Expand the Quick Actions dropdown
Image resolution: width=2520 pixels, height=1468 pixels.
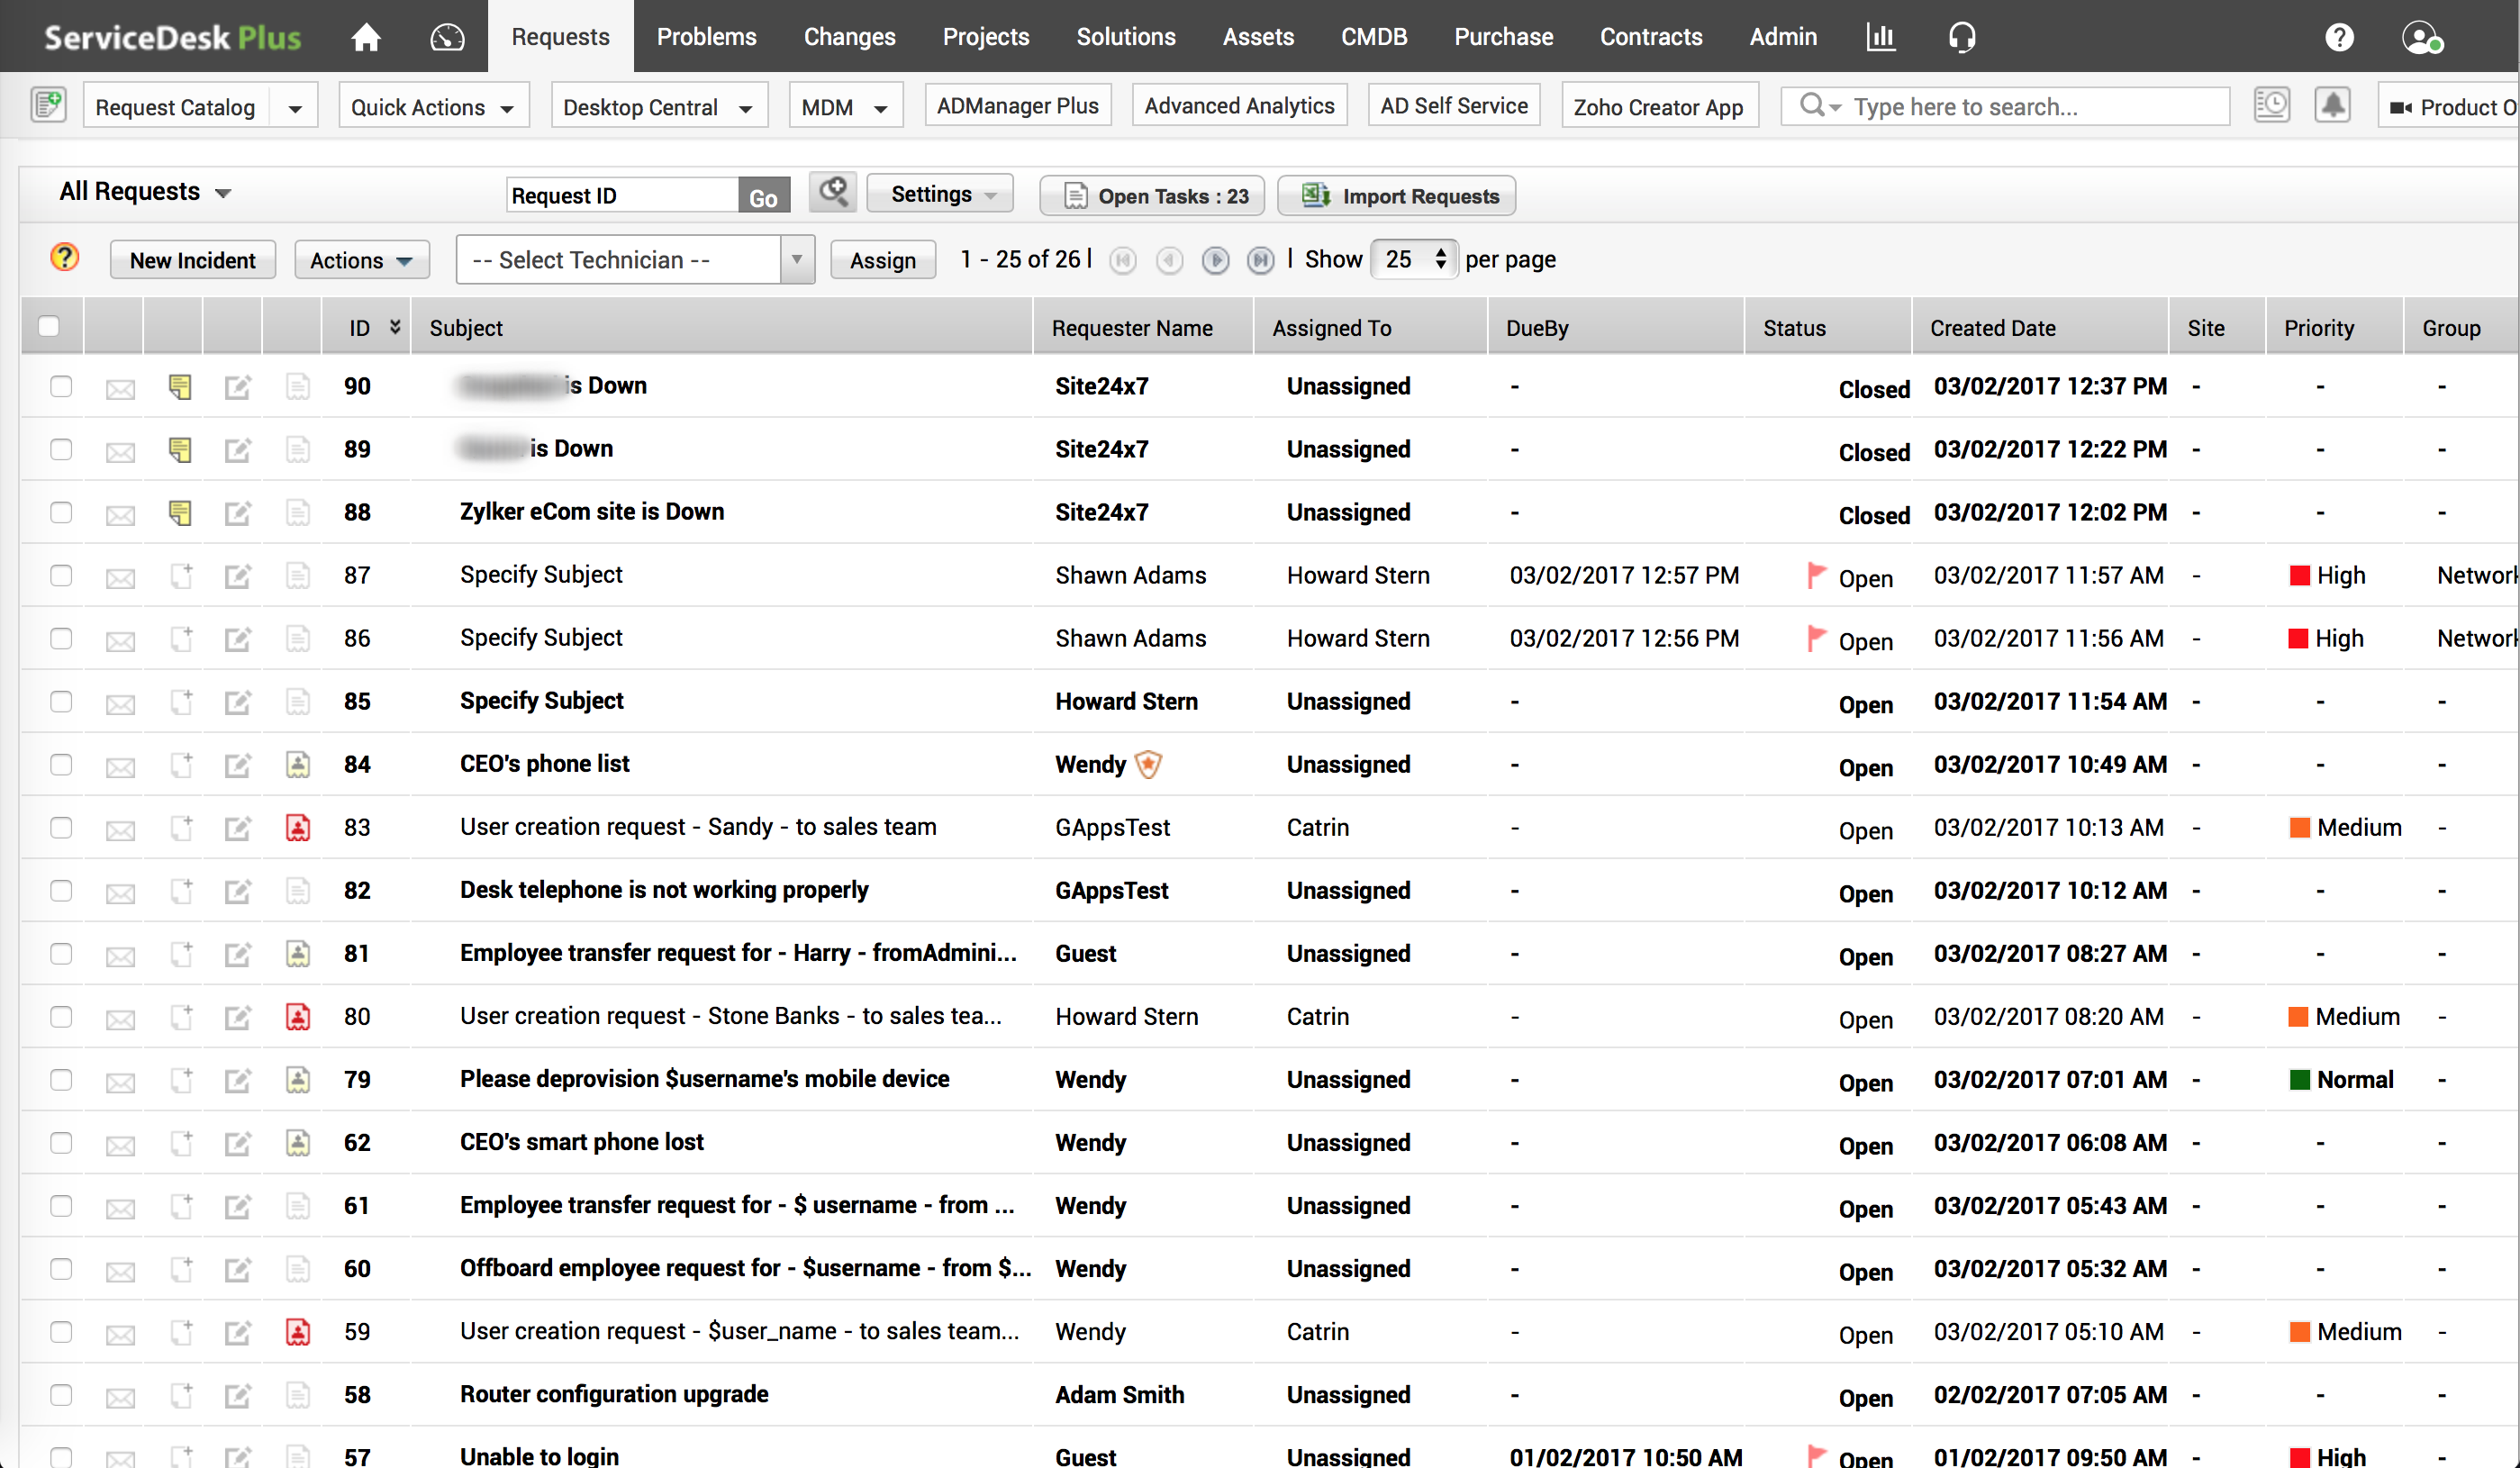click(433, 106)
